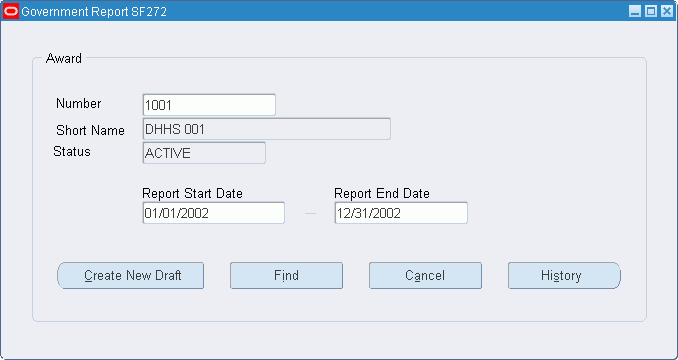
Task: Focus the Report End Date field
Action: pyautogui.click(x=401, y=213)
